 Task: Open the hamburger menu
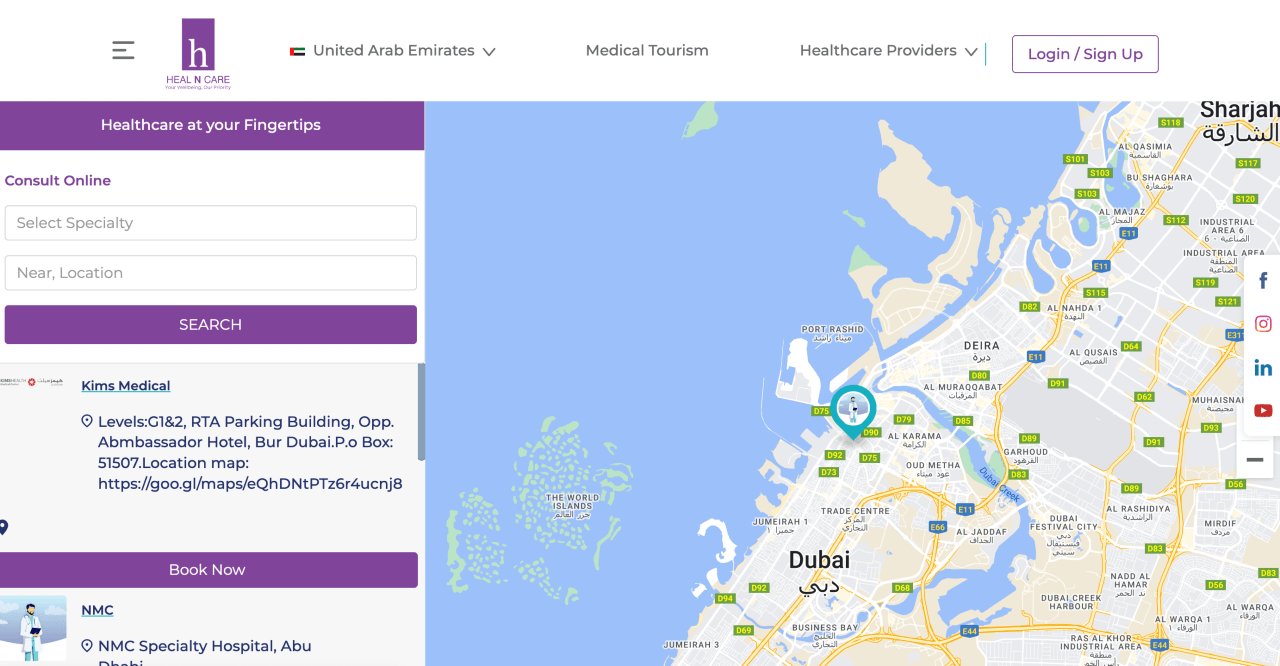tap(123, 50)
